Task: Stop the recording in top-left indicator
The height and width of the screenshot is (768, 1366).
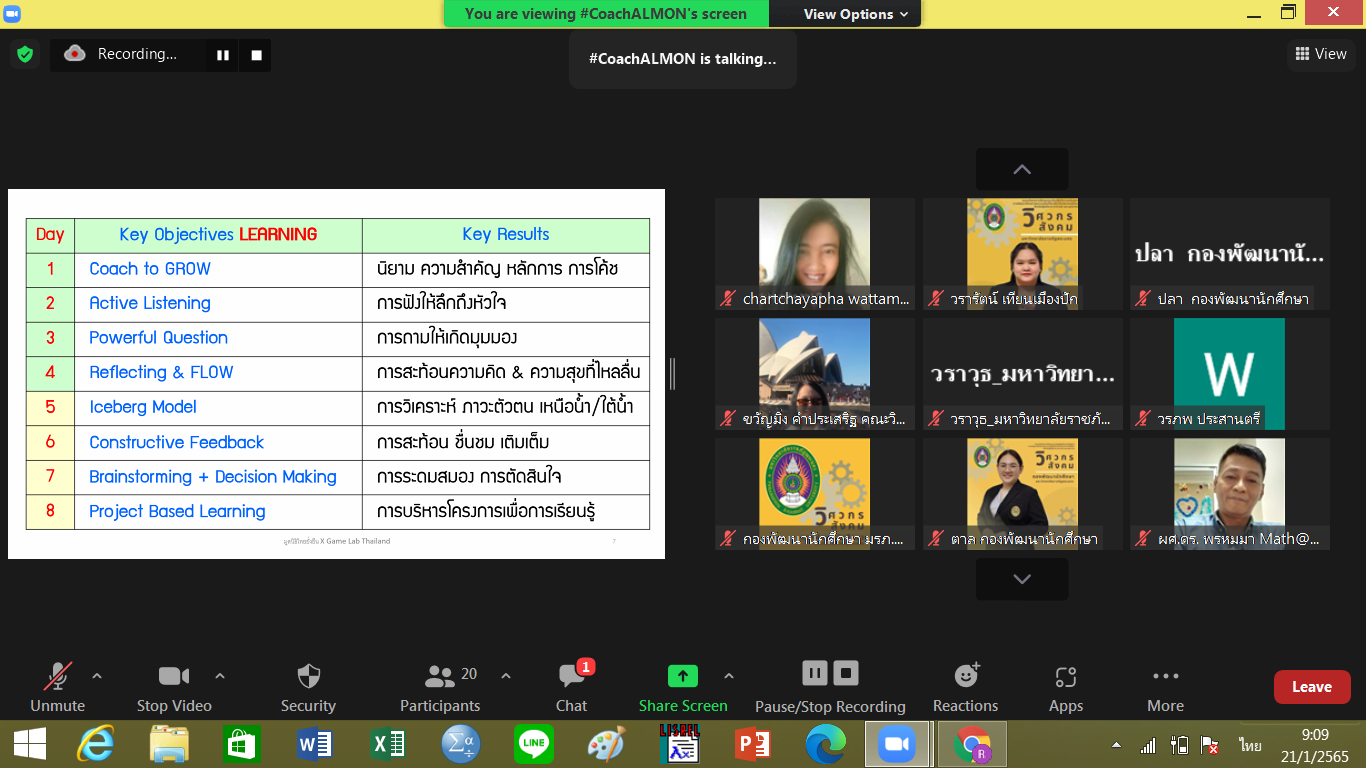Action: (x=256, y=55)
